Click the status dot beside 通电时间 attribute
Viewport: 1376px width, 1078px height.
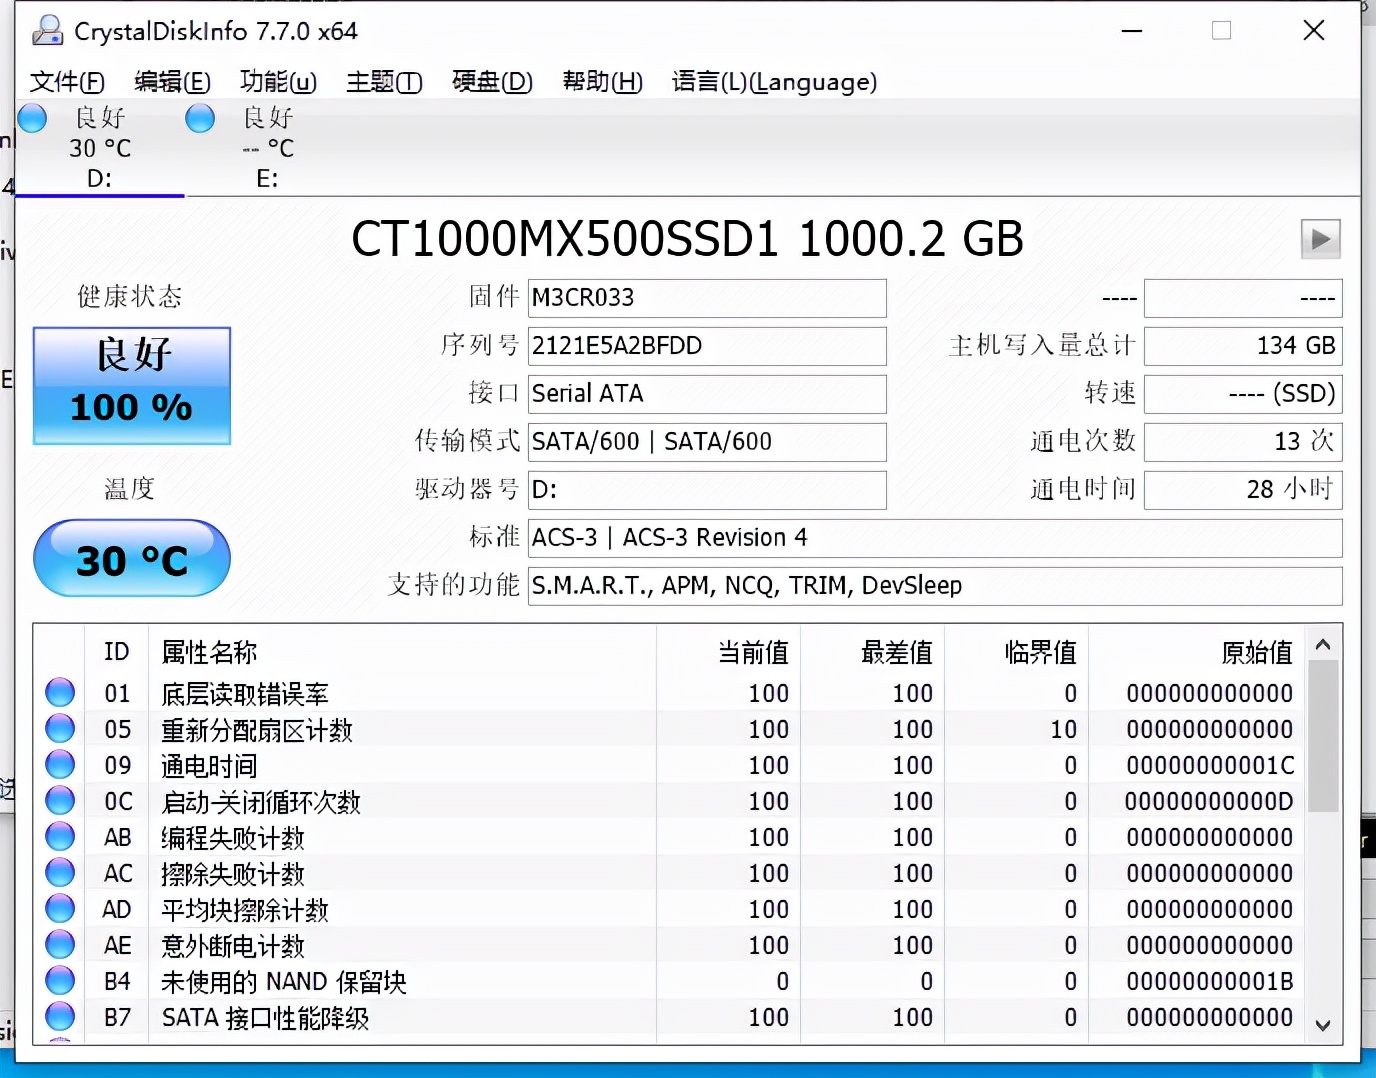[x=59, y=763]
